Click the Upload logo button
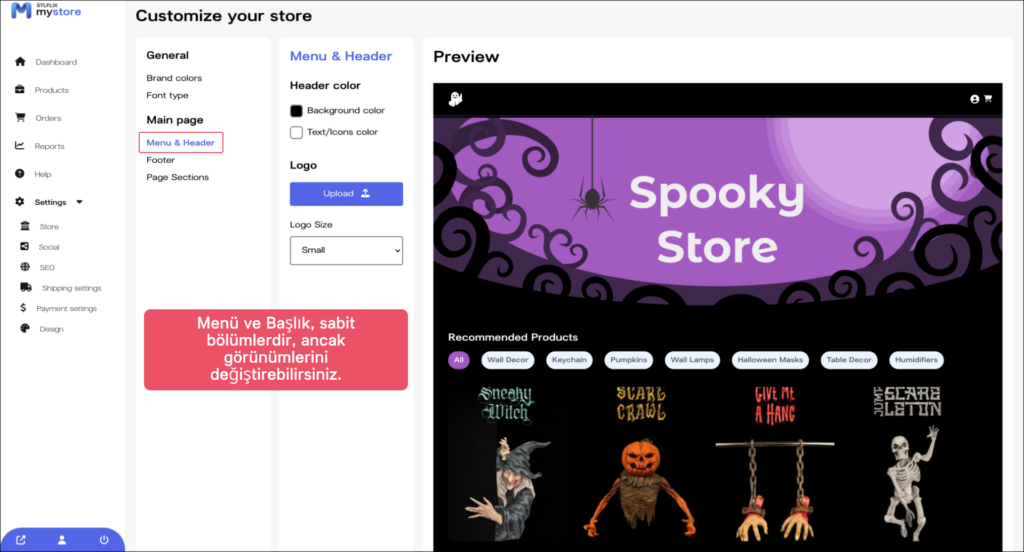This screenshot has height=552, width=1024. coord(346,193)
